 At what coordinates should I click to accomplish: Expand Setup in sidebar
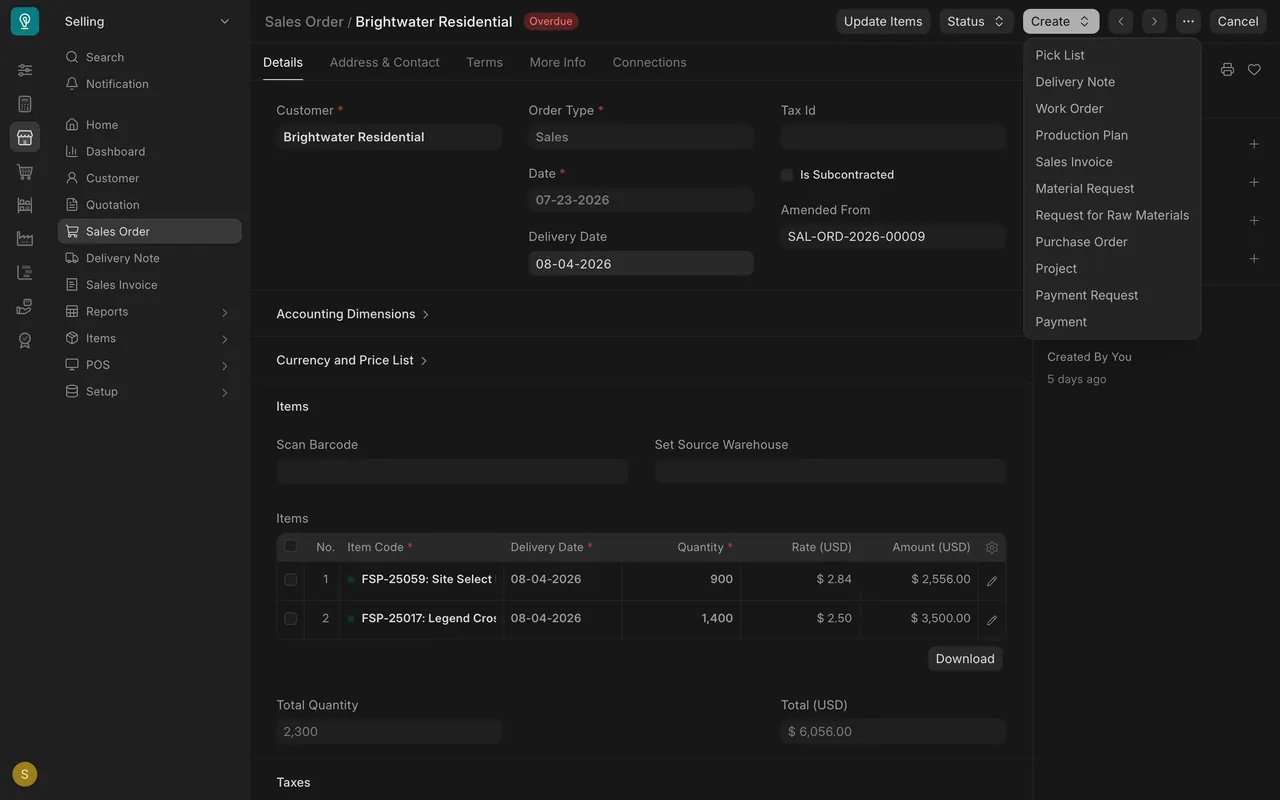pyautogui.click(x=150, y=392)
